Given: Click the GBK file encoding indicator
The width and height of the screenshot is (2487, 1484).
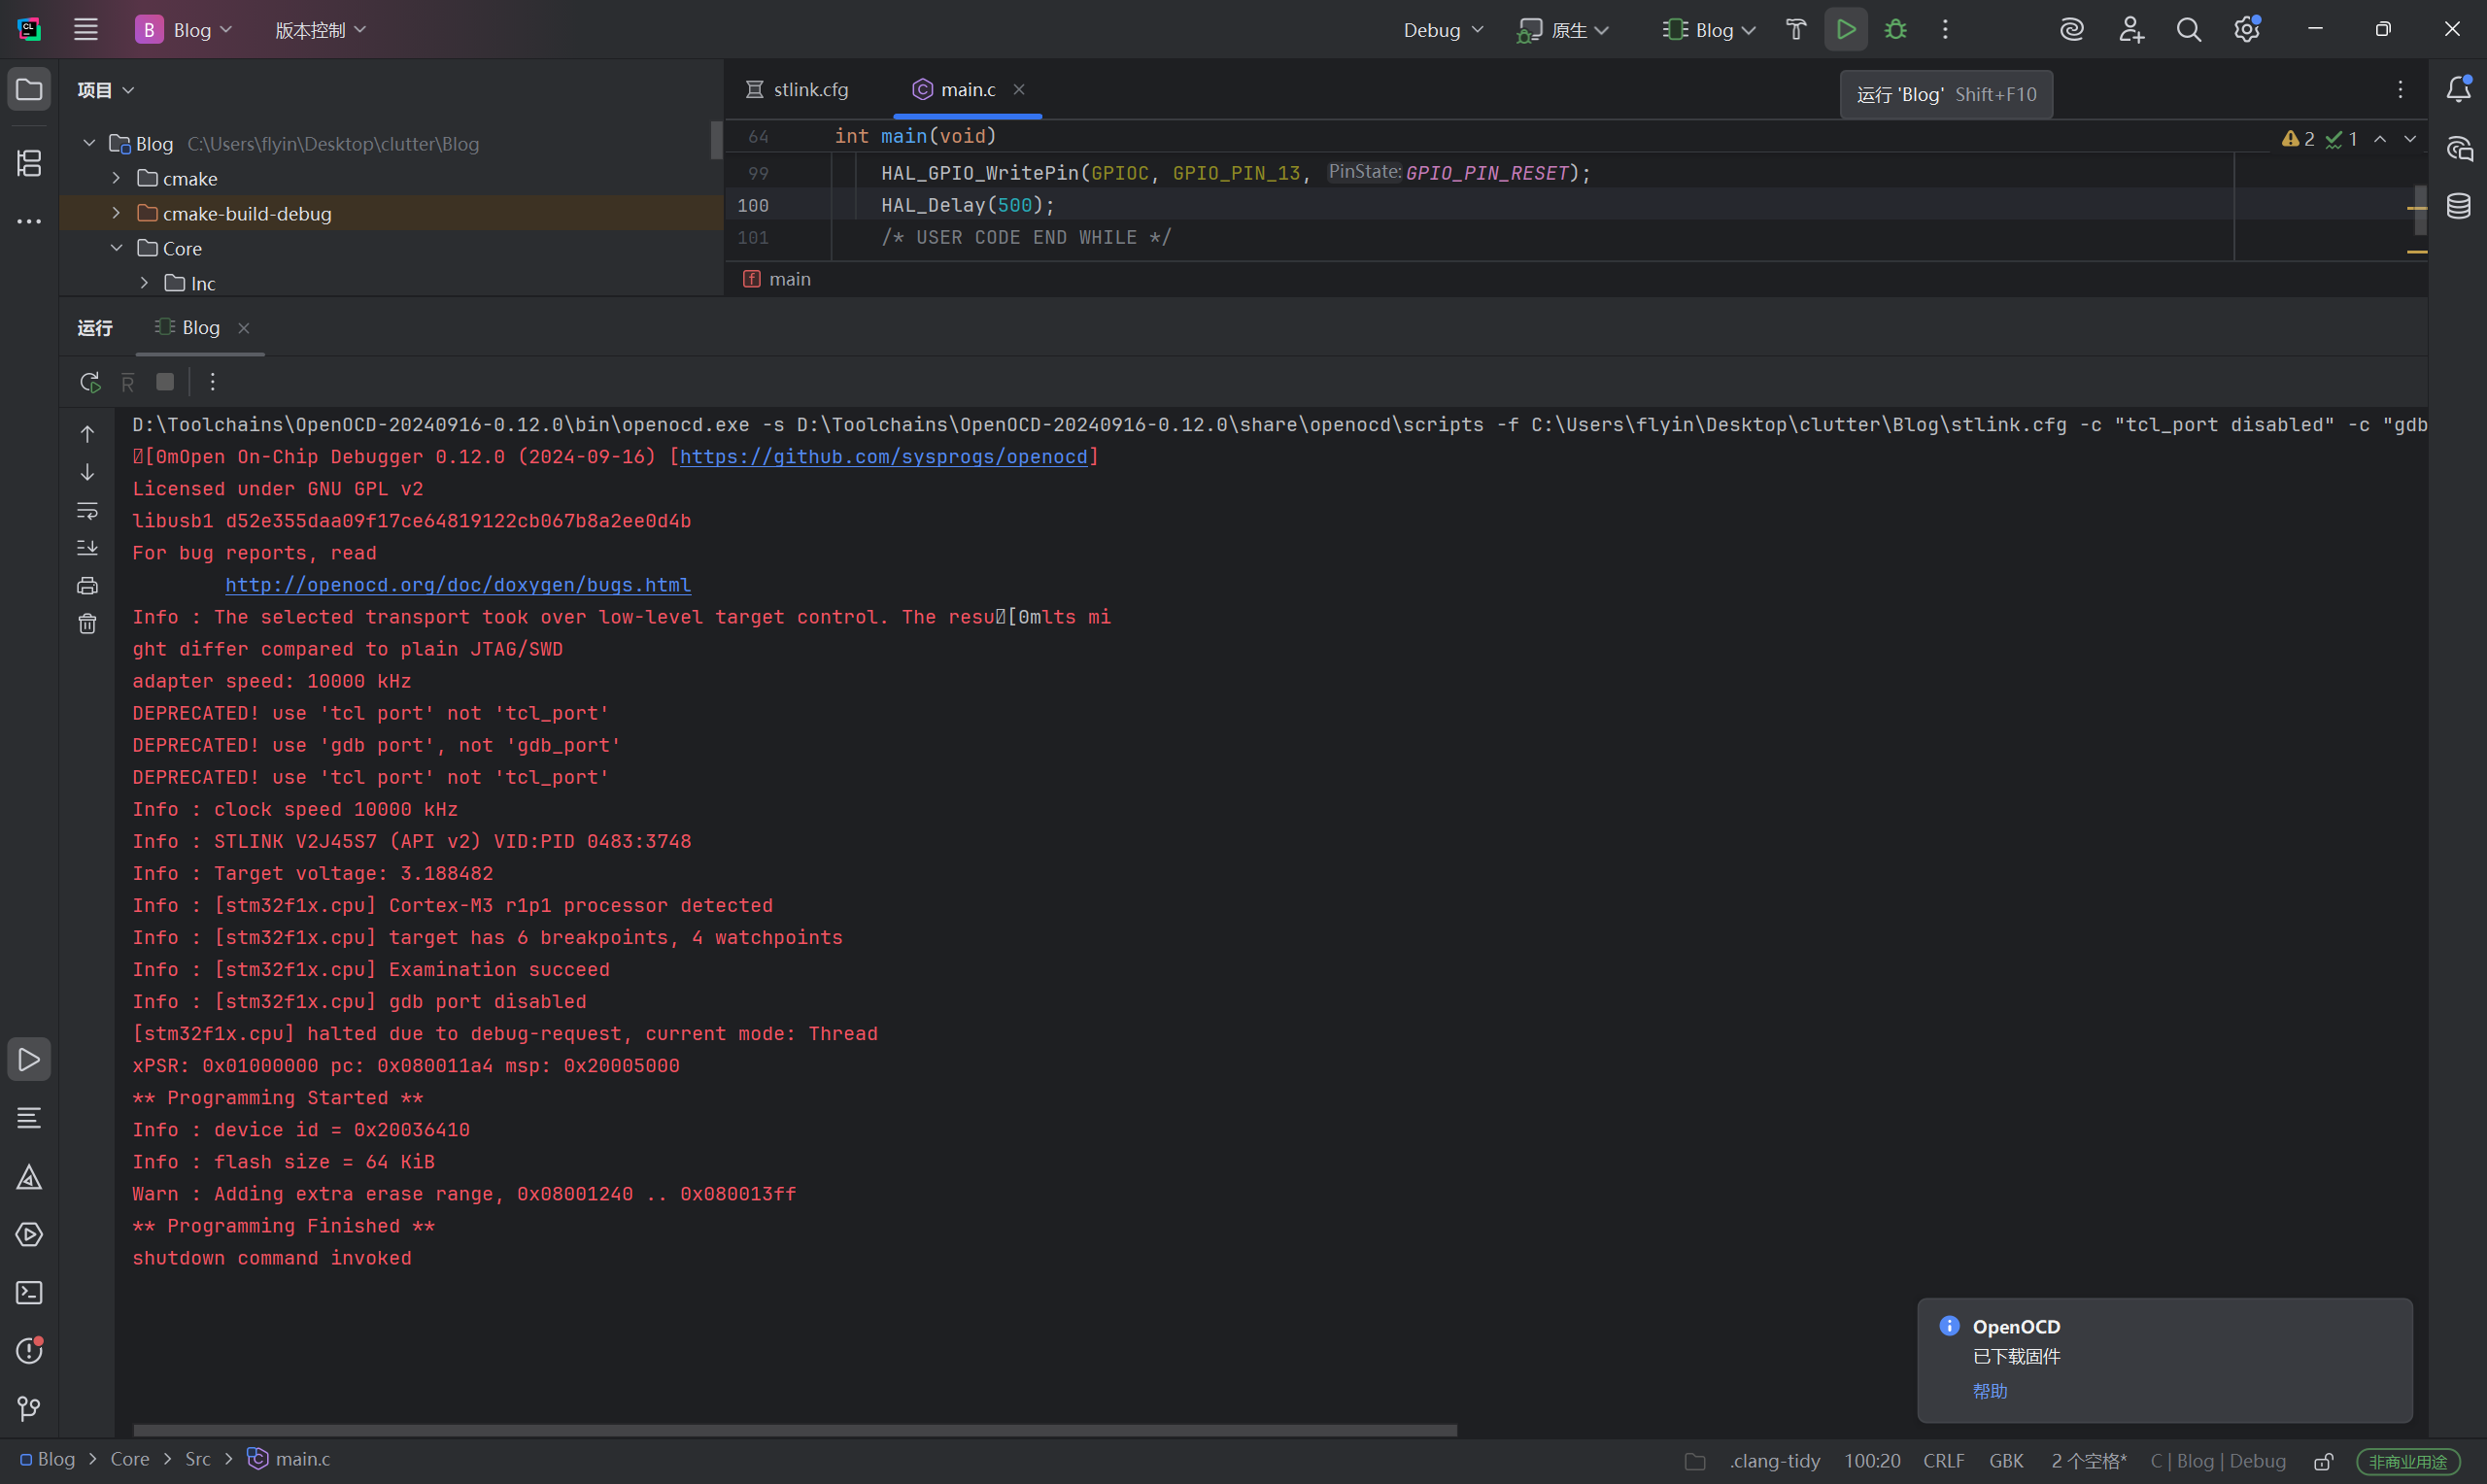Looking at the screenshot, I should pos(2005,1461).
